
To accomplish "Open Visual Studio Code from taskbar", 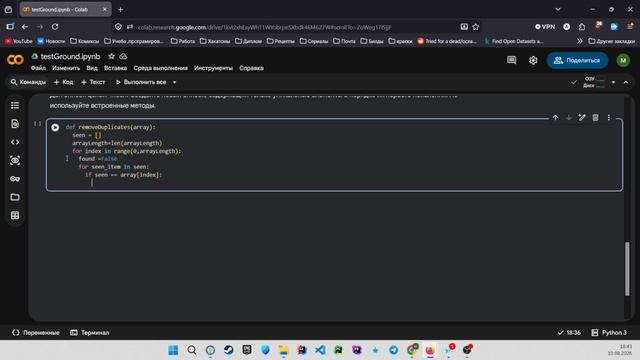I will 320,350.
